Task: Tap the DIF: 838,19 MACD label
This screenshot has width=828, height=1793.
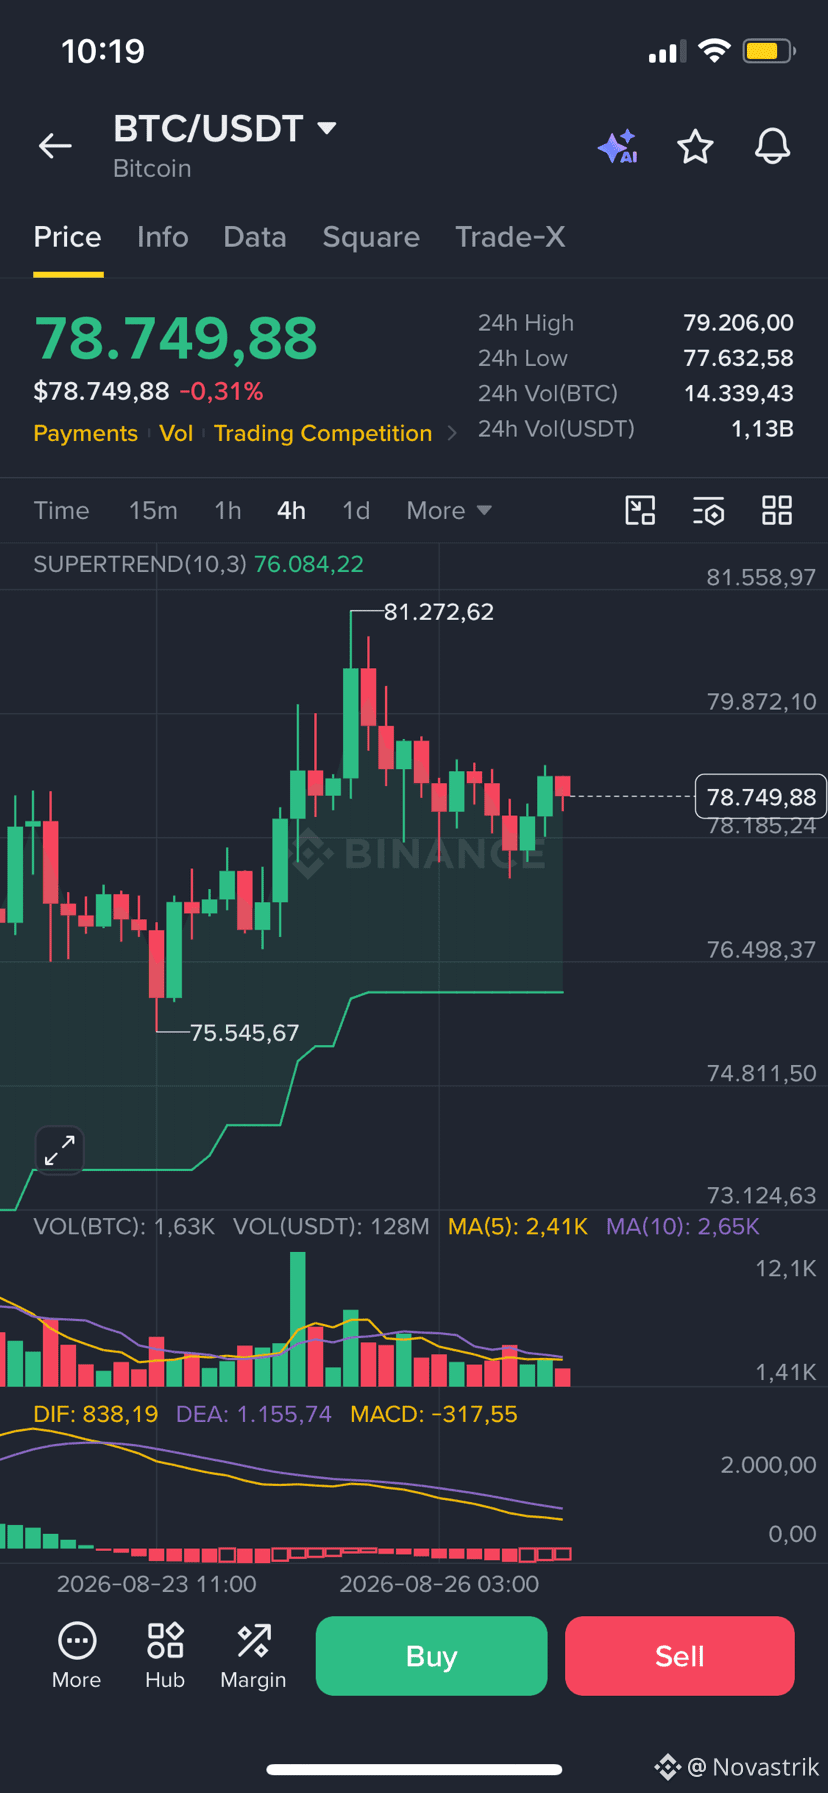Action: (x=96, y=1414)
